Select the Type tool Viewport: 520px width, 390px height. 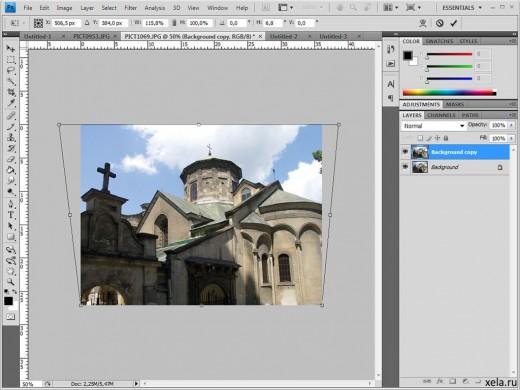(x=11, y=215)
